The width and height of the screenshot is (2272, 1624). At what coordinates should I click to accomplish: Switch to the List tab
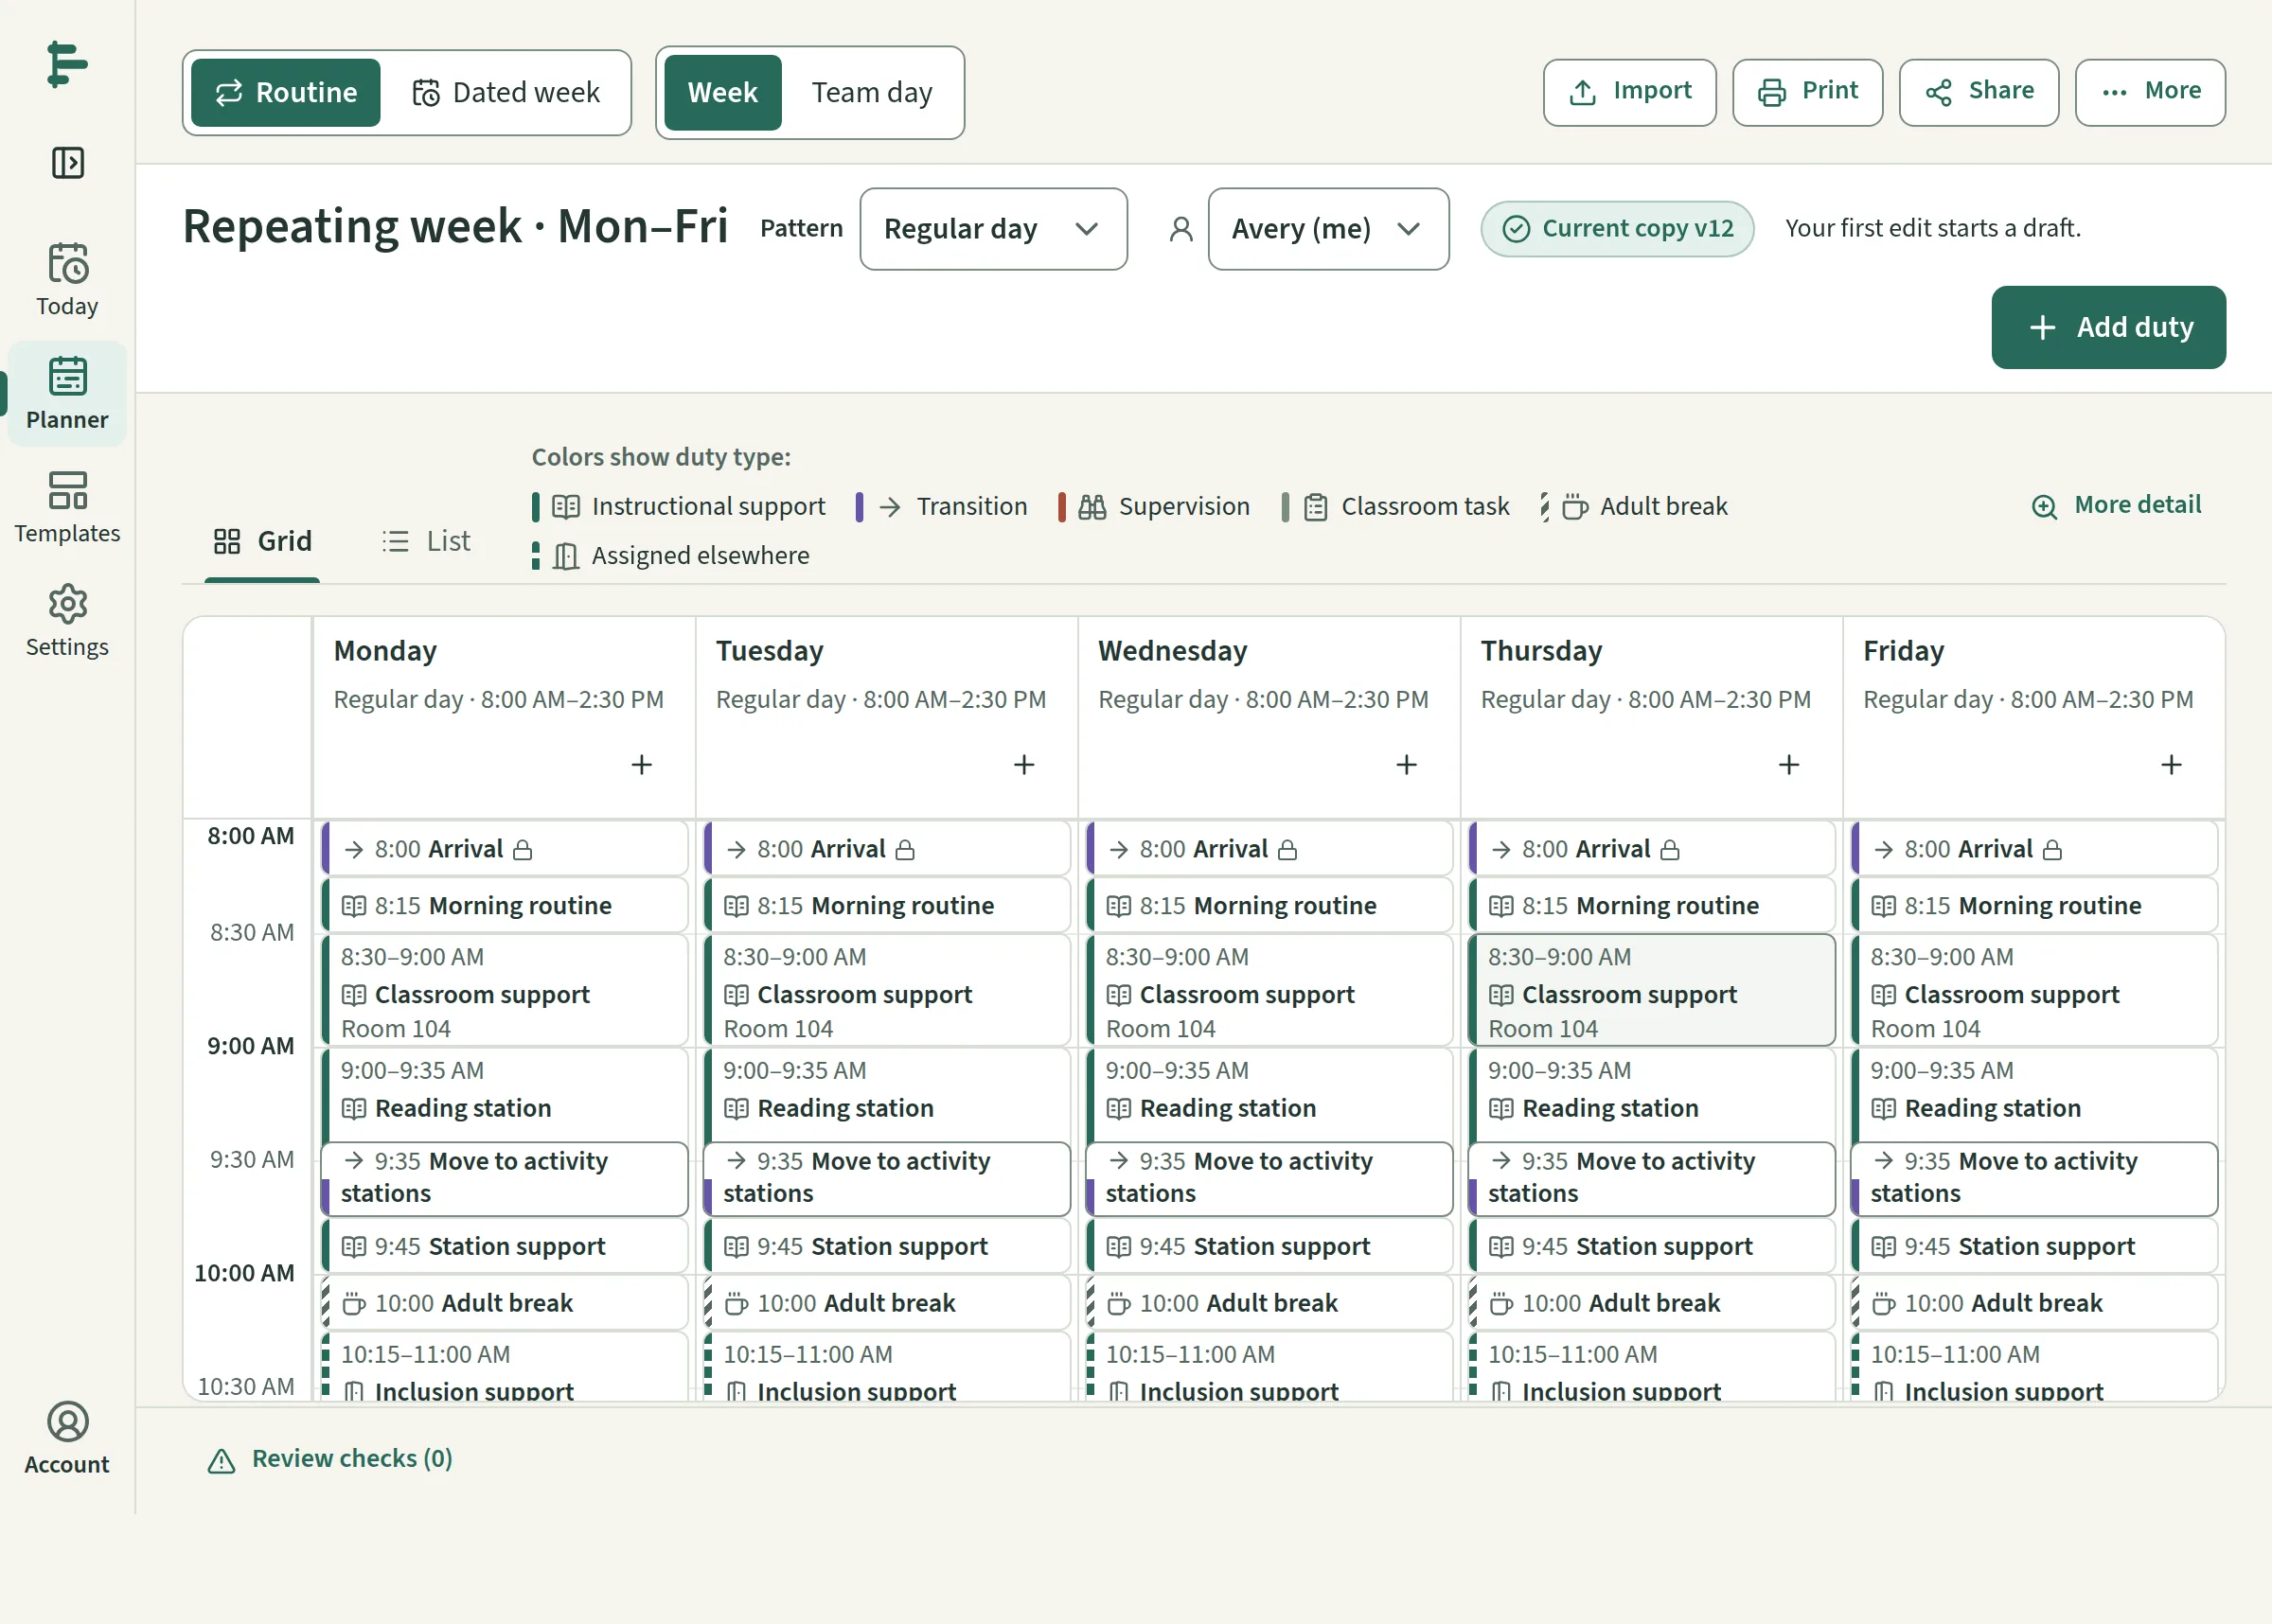[x=426, y=541]
